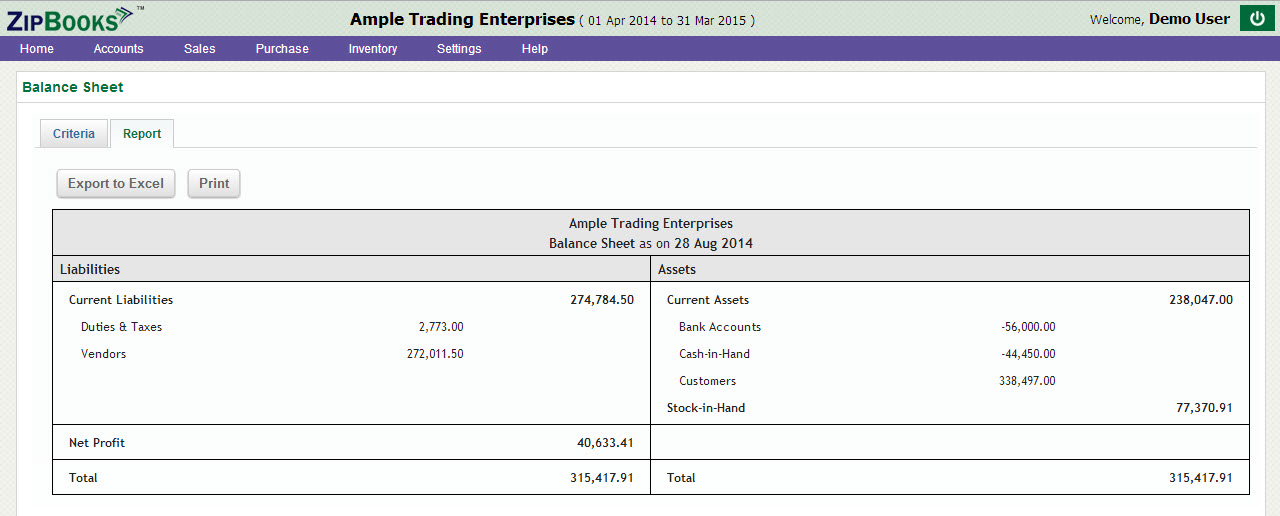Open the Settings menu
Viewport: 1280px width, 516px height.
tap(459, 49)
